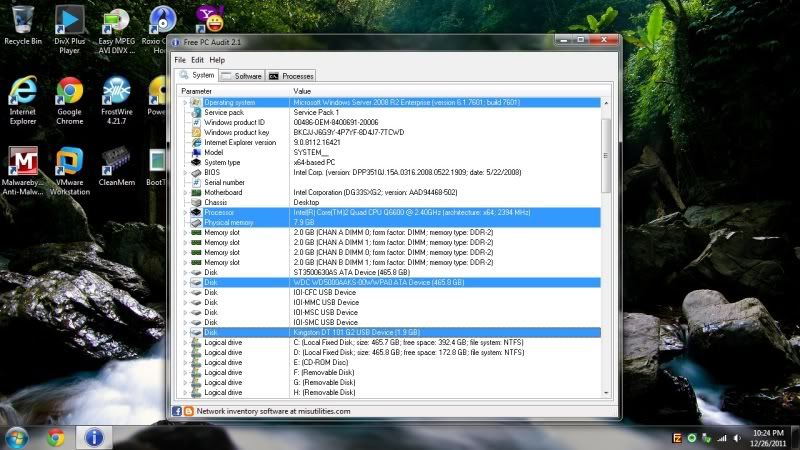Open the Recycle Bin desktop icon
The image size is (800, 450).
[22, 26]
